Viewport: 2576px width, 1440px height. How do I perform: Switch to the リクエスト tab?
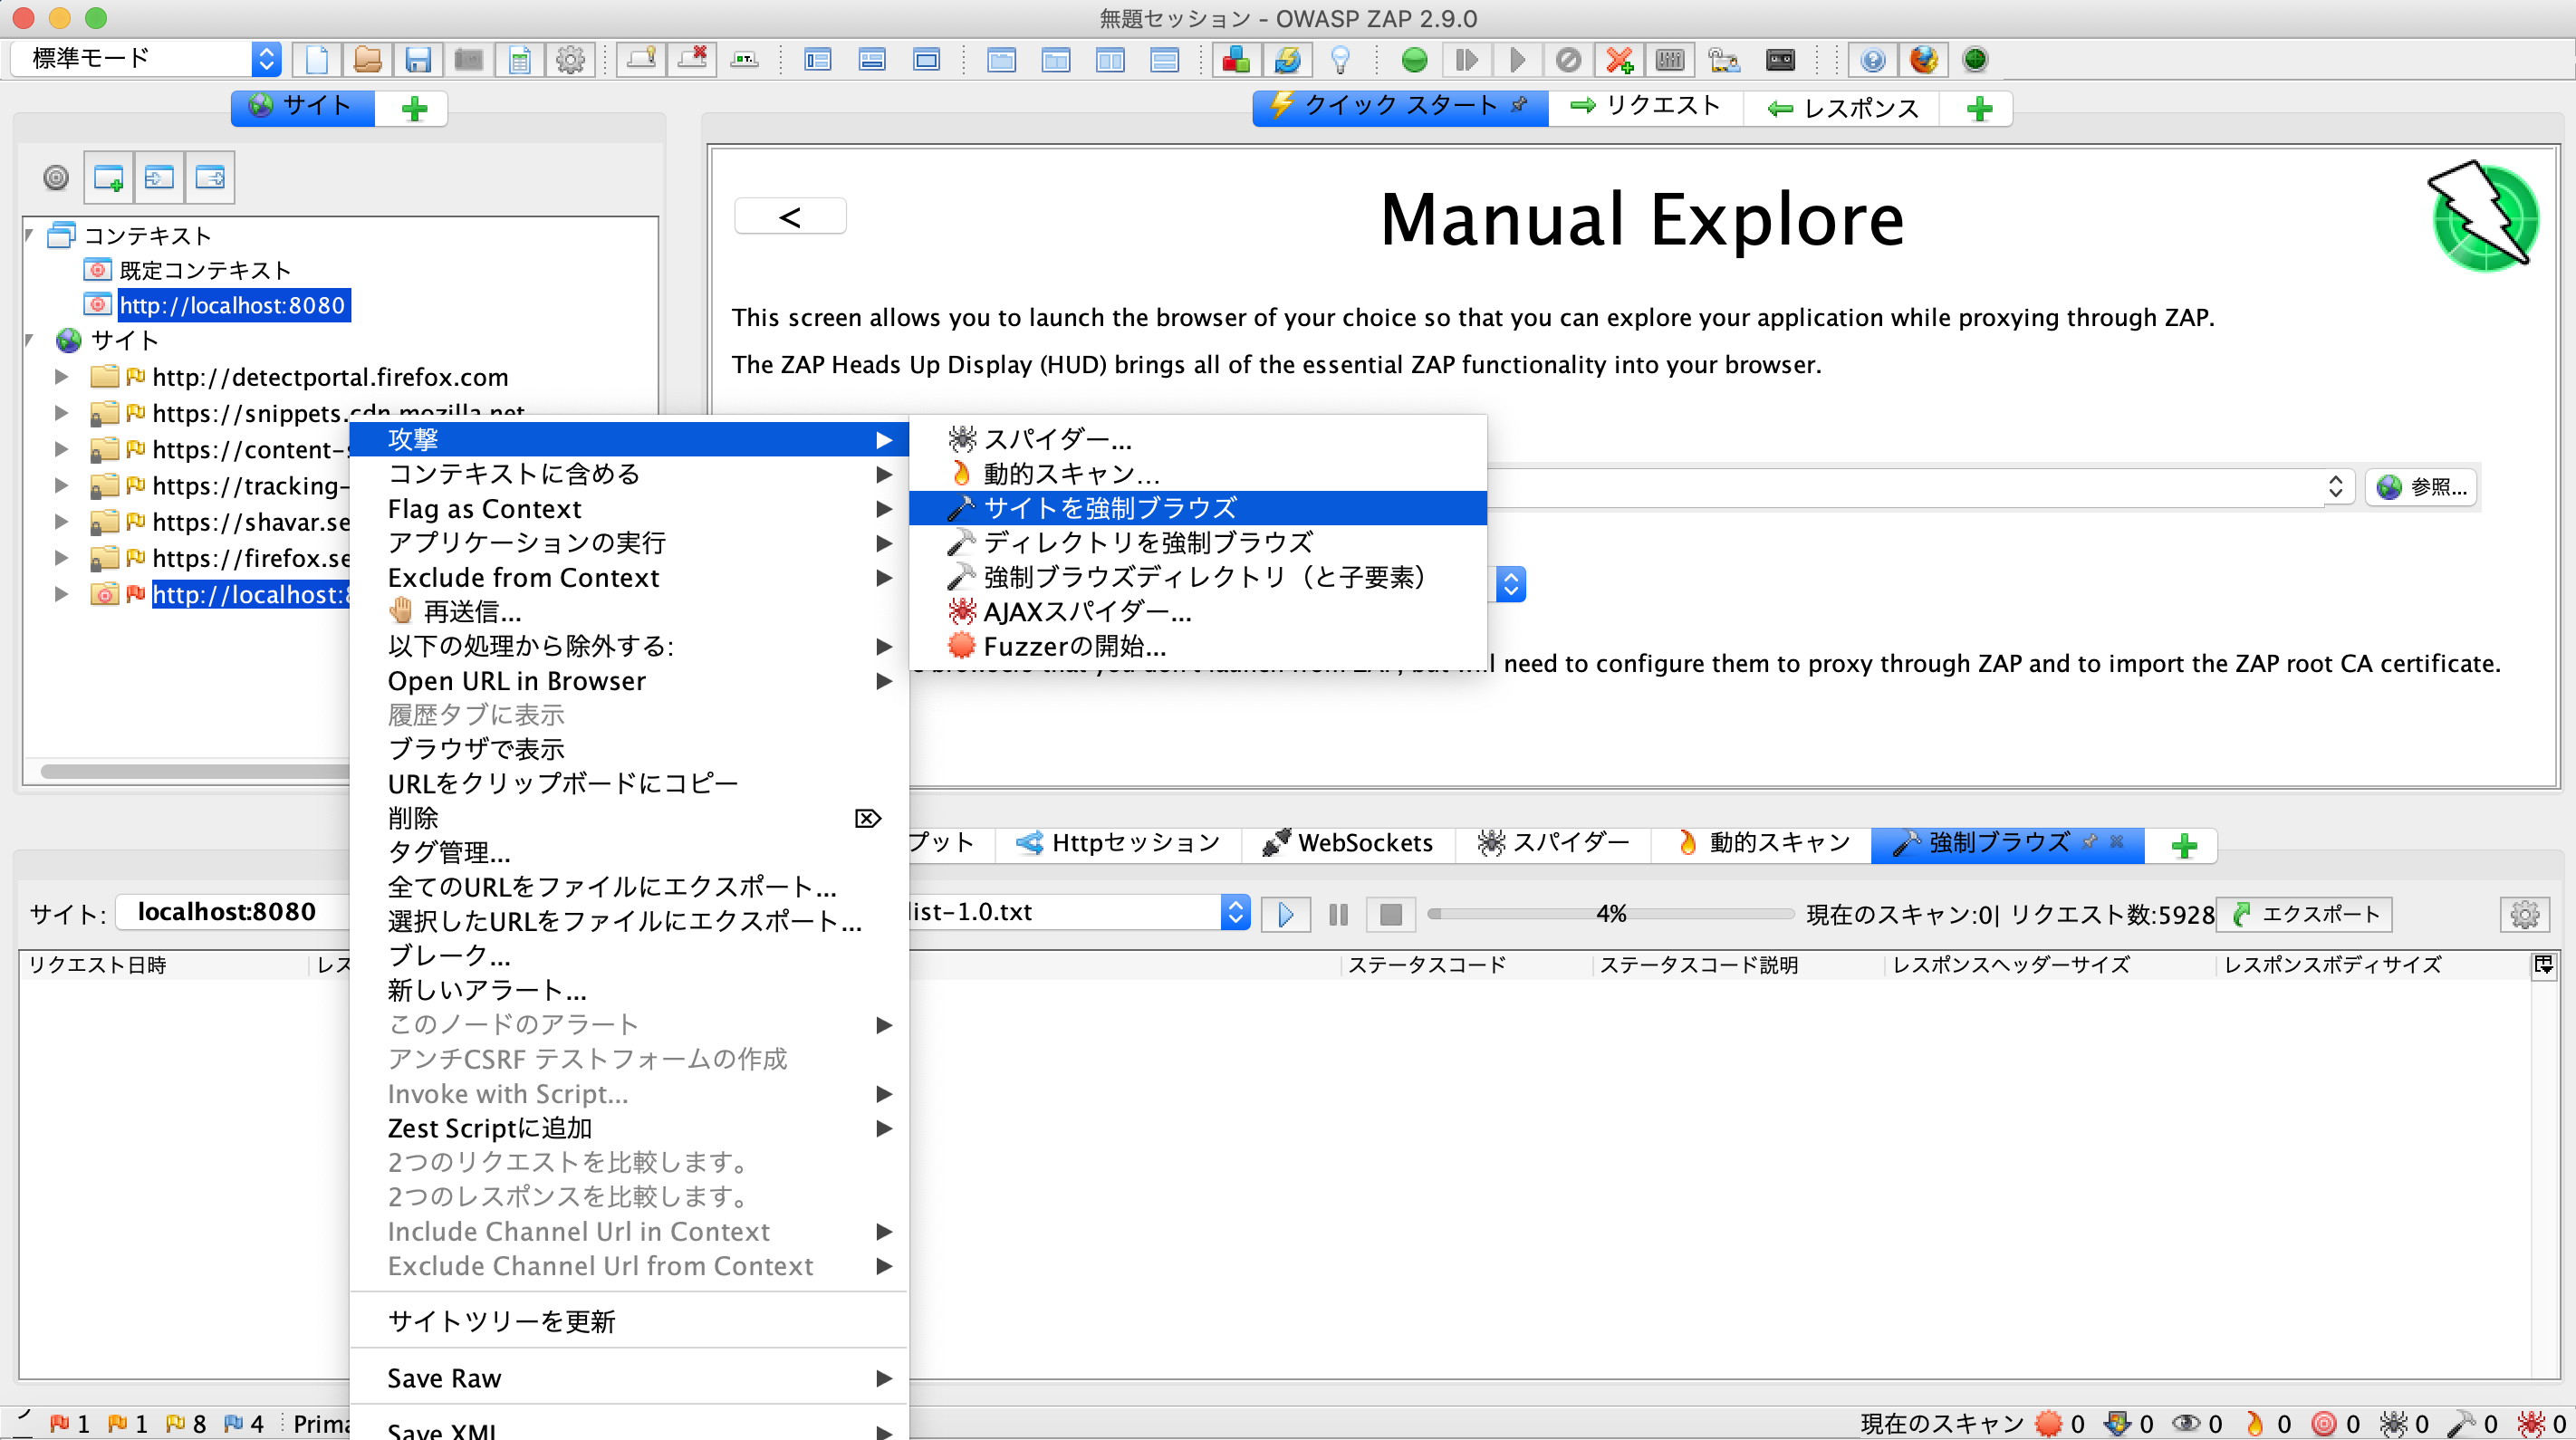(1646, 106)
